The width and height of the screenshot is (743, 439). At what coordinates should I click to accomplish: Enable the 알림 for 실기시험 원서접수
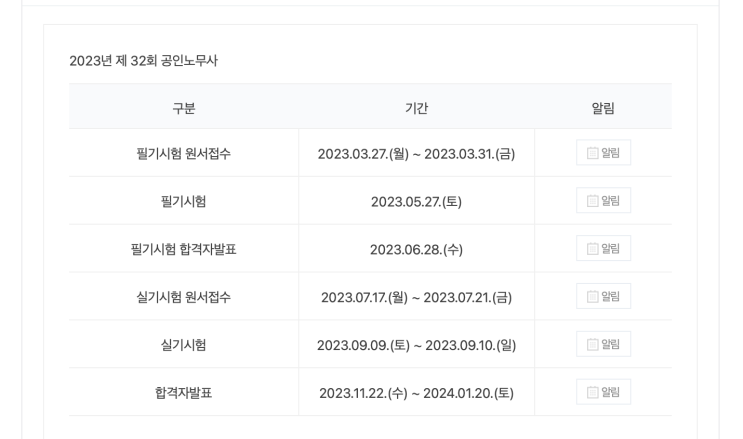[x=603, y=297]
